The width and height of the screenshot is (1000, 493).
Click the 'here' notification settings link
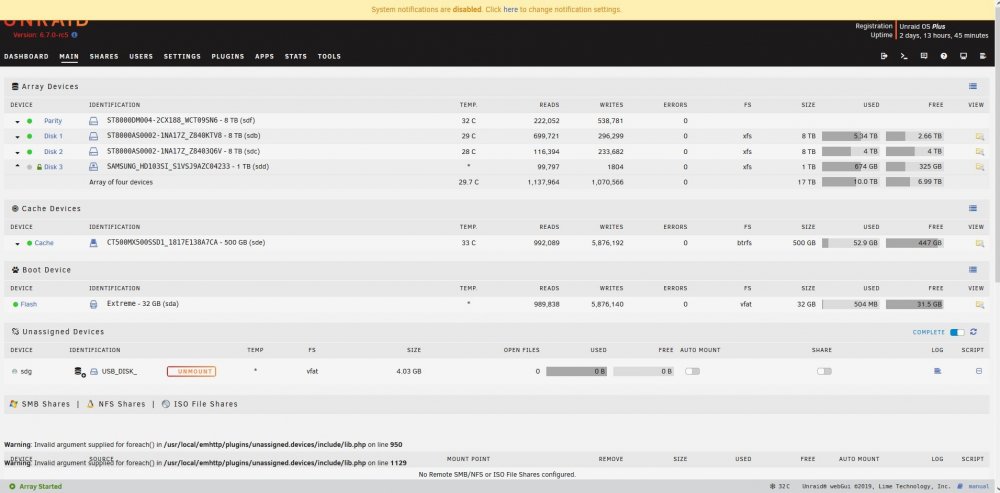click(x=510, y=10)
